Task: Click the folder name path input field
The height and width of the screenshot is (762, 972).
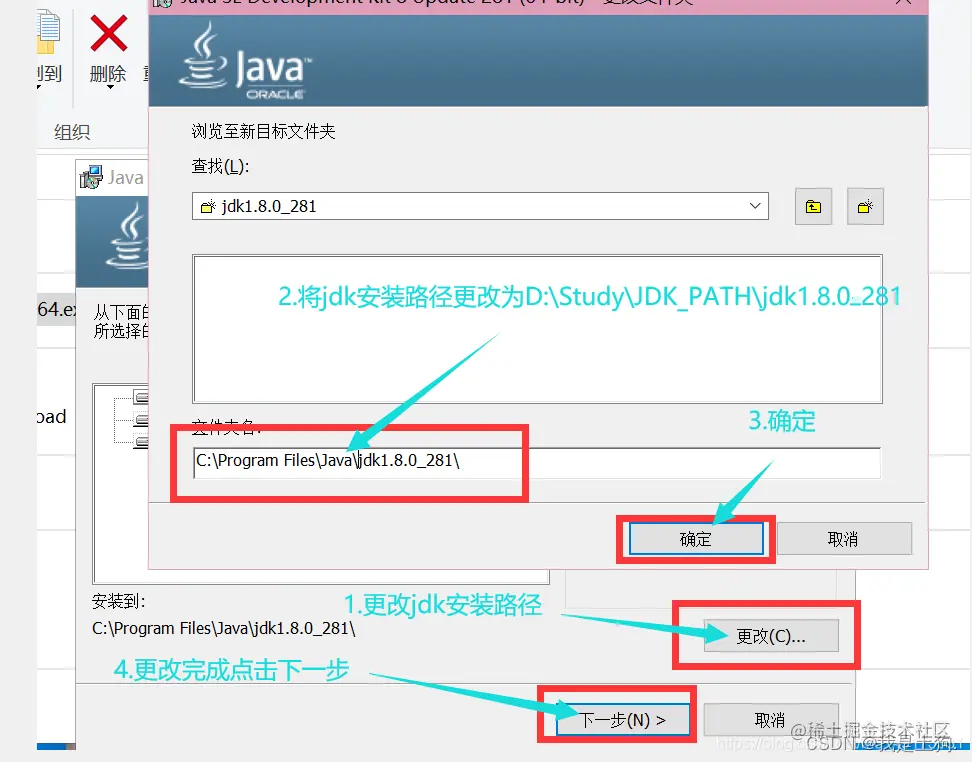Action: tap(537, 463)
